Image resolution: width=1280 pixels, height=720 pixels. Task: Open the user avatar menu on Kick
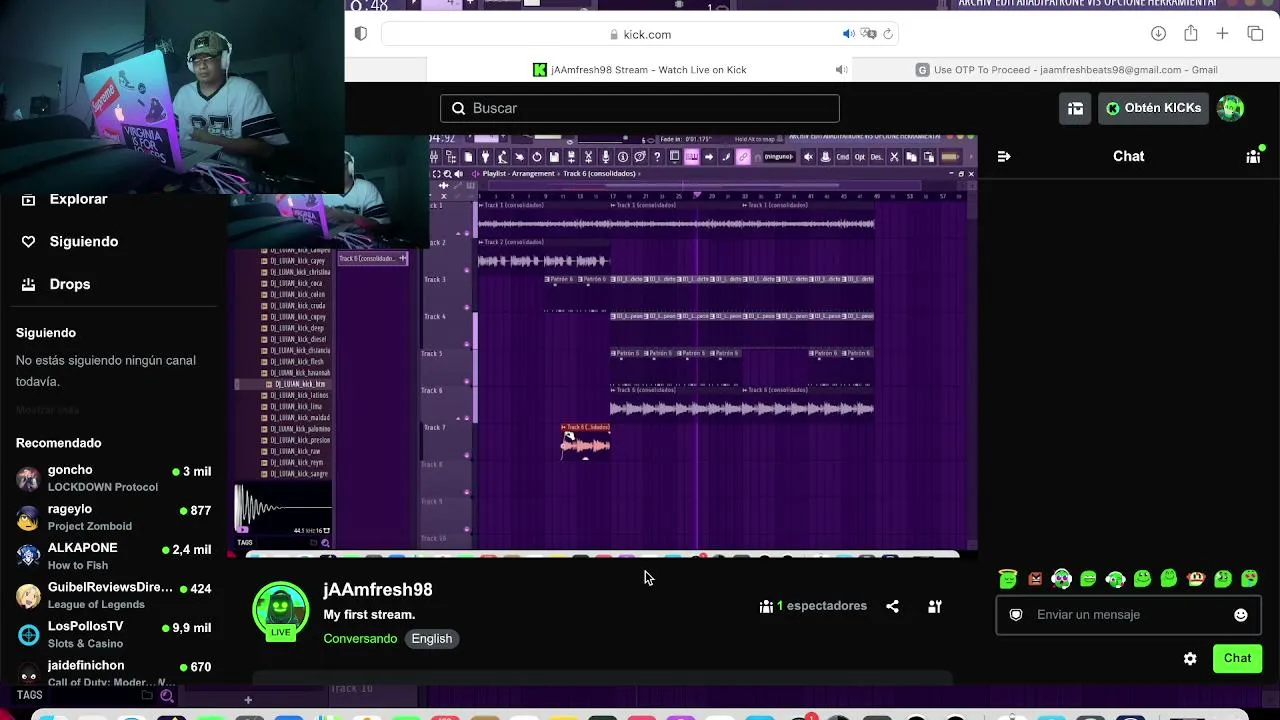point(1231,108)
